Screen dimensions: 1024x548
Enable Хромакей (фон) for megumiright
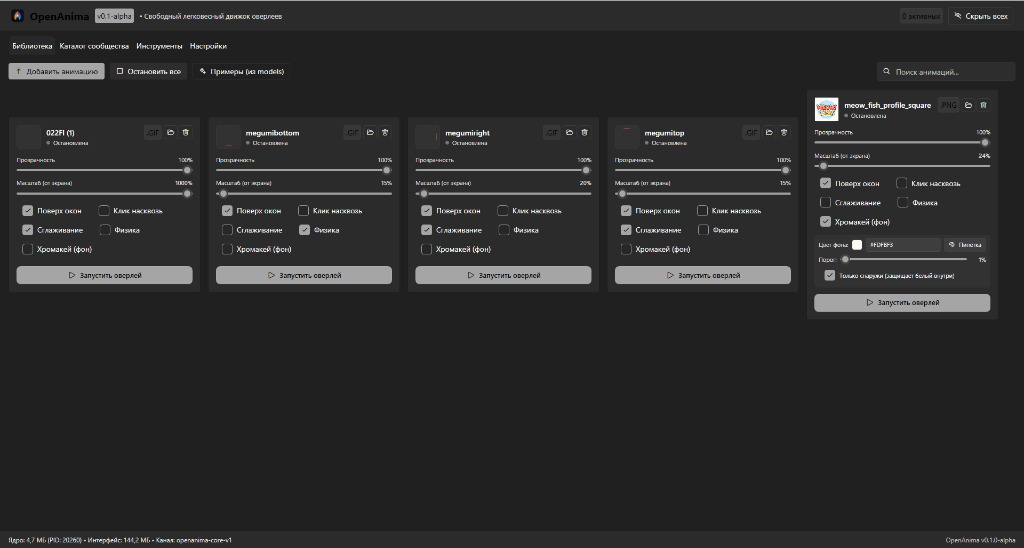pos(426,249)
